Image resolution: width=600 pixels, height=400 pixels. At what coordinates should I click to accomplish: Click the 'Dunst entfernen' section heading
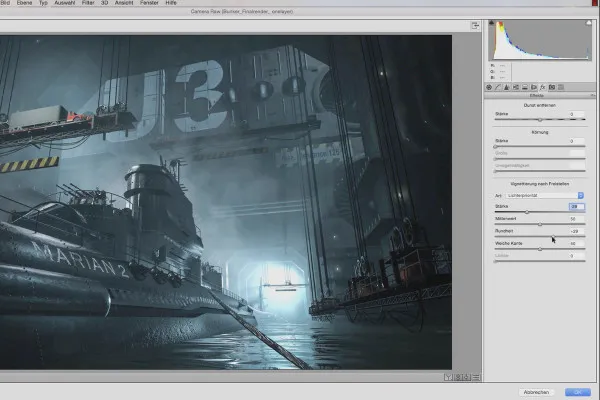[539, 105]
